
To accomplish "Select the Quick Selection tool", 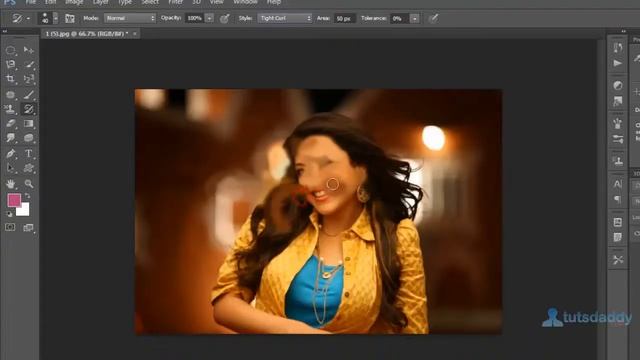I will tap(29, 64).
